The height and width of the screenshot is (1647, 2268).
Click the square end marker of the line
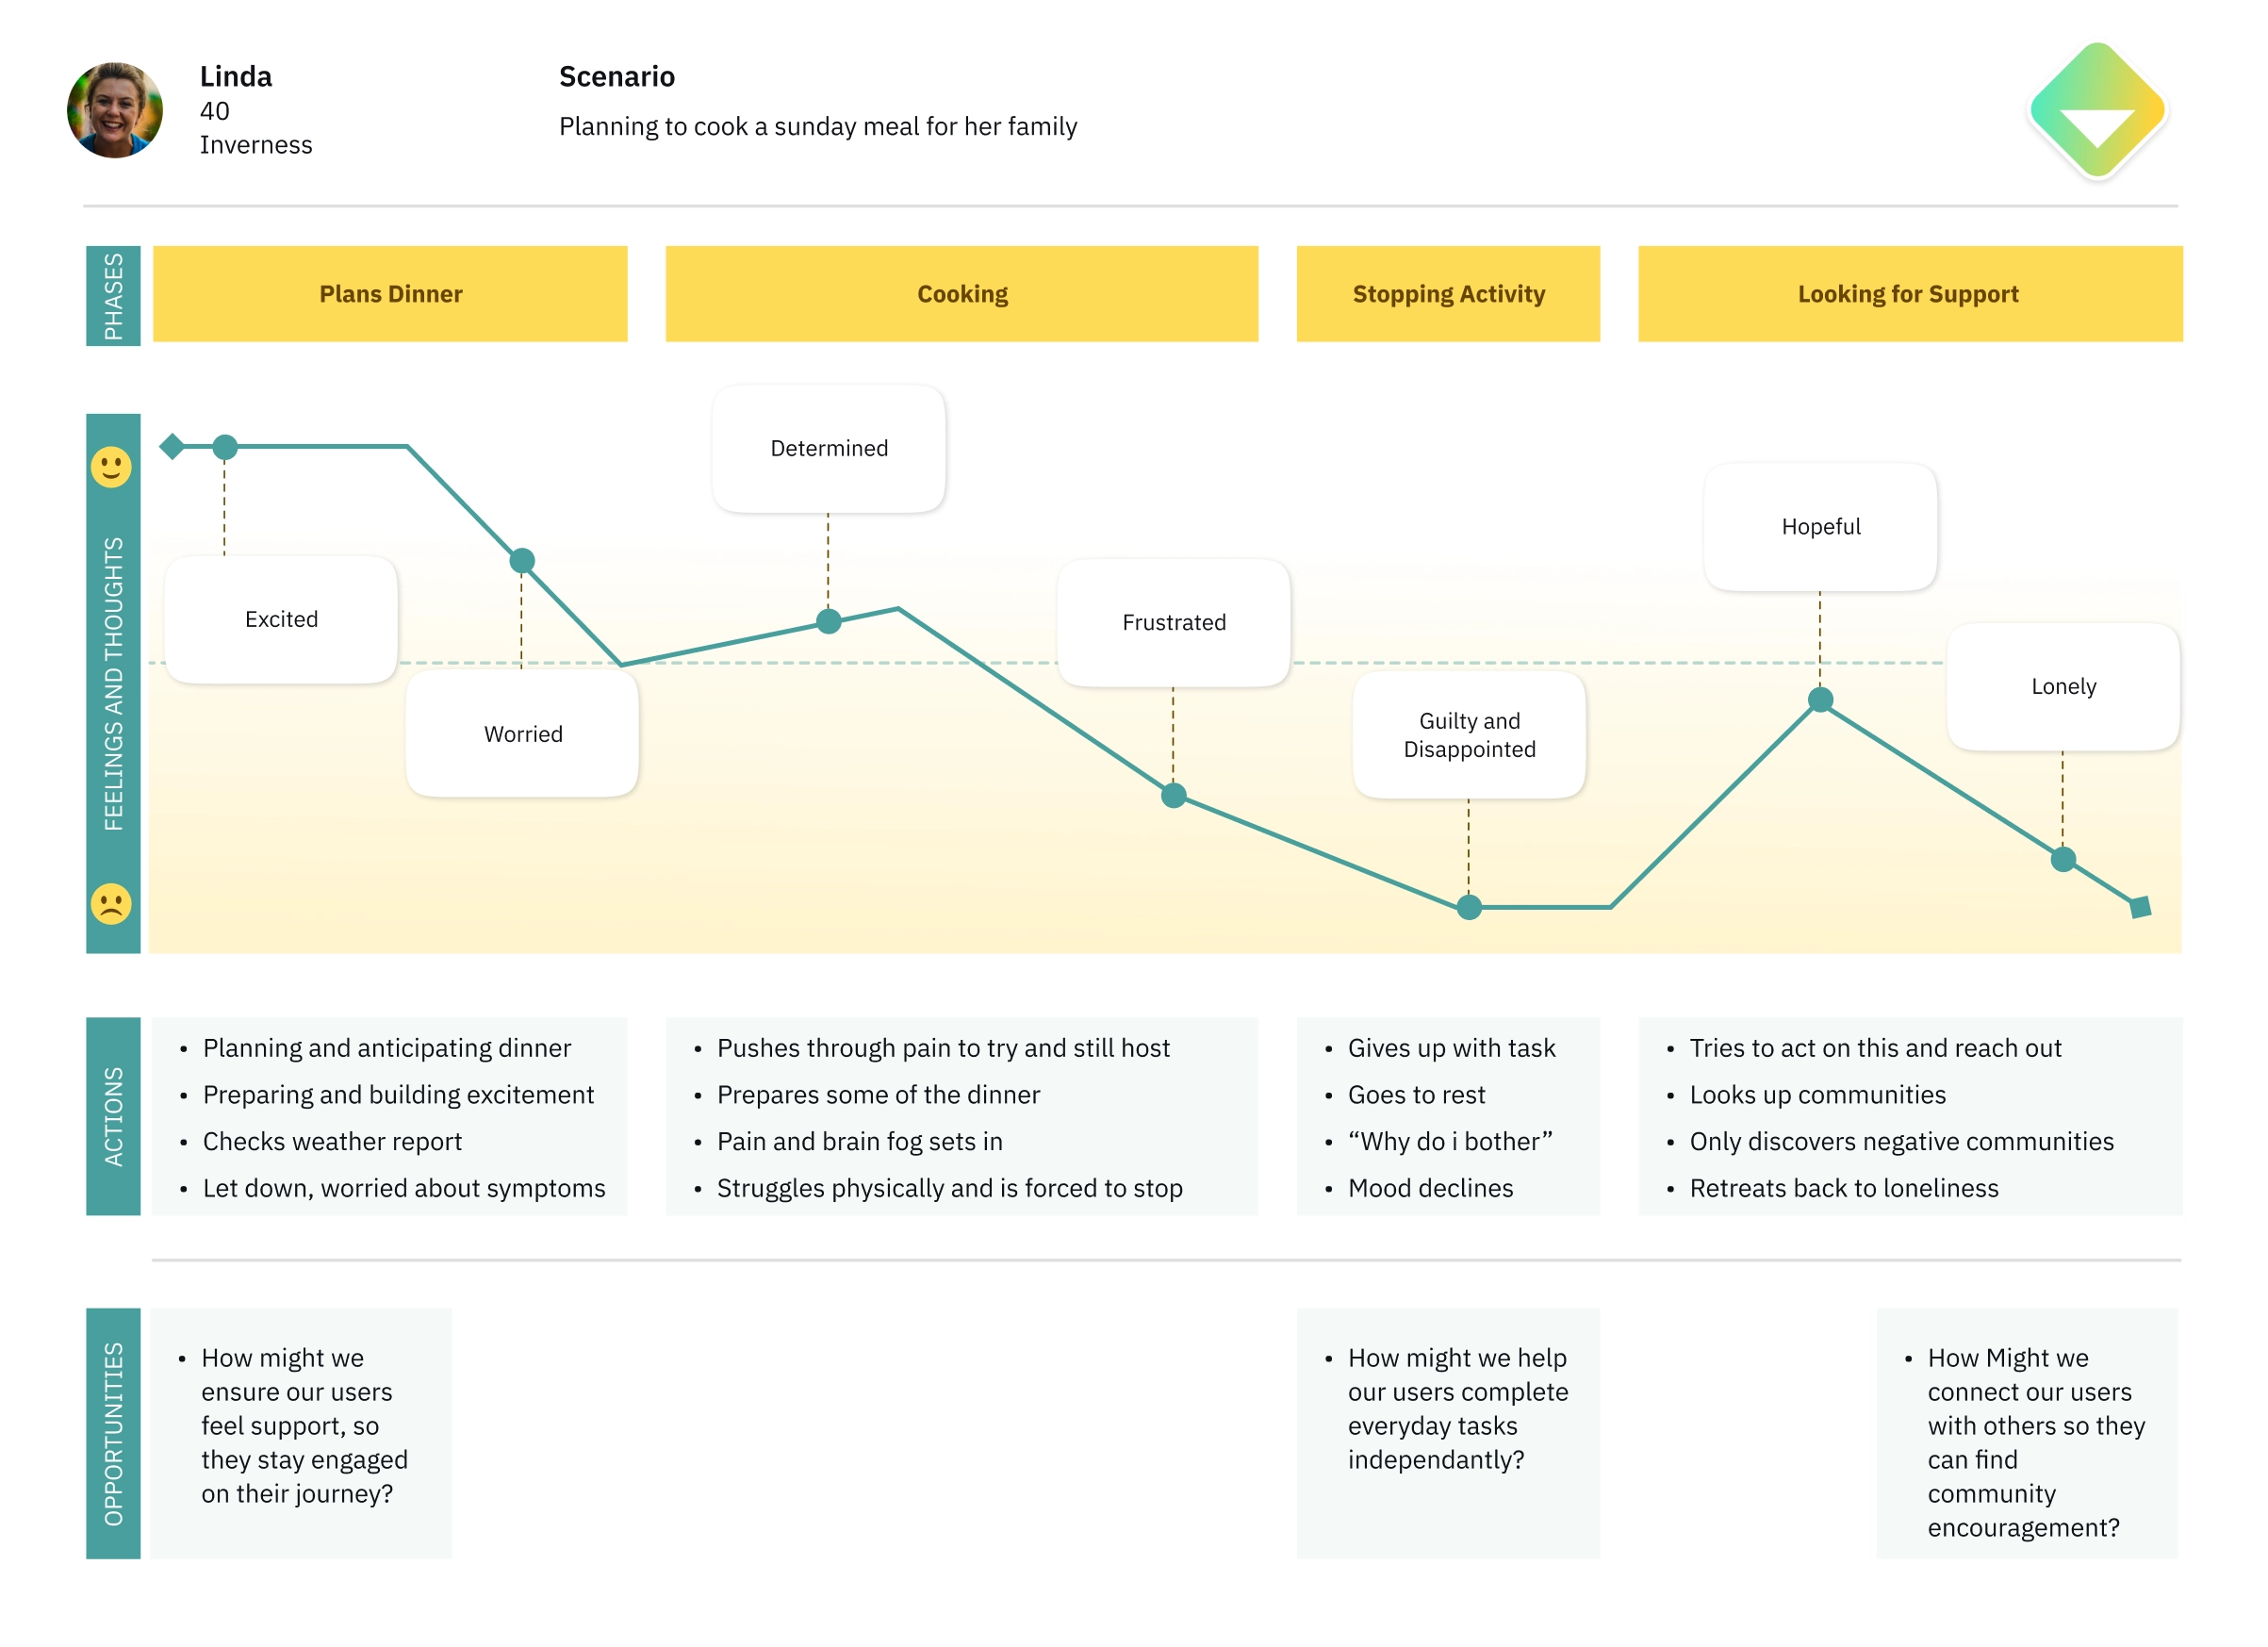[x=2140, y=907]
